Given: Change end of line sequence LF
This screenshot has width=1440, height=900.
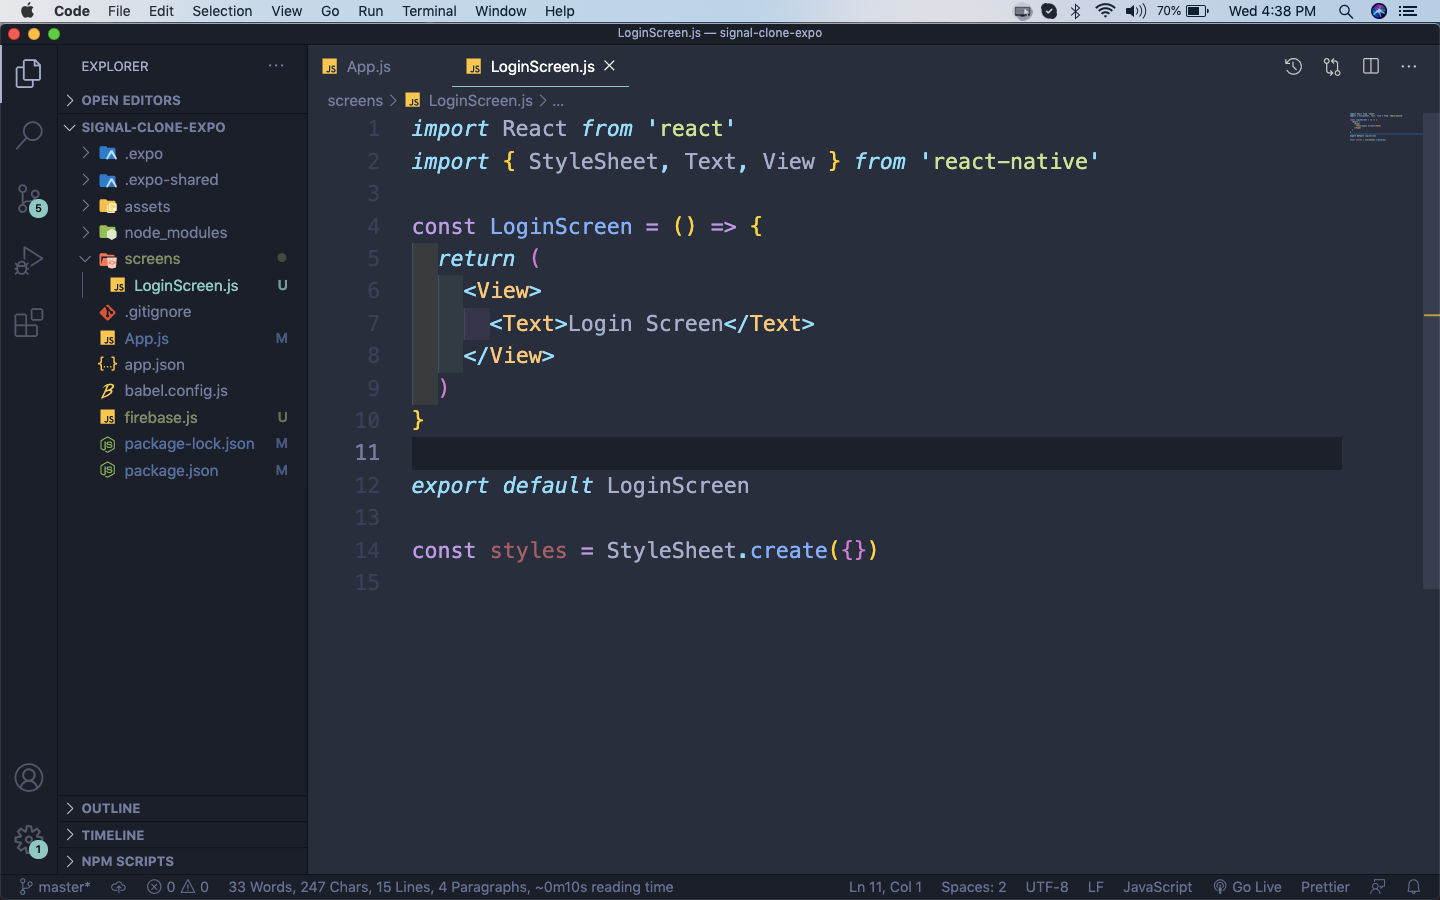Looking at the screenshot, I should tap(1095, 887).
